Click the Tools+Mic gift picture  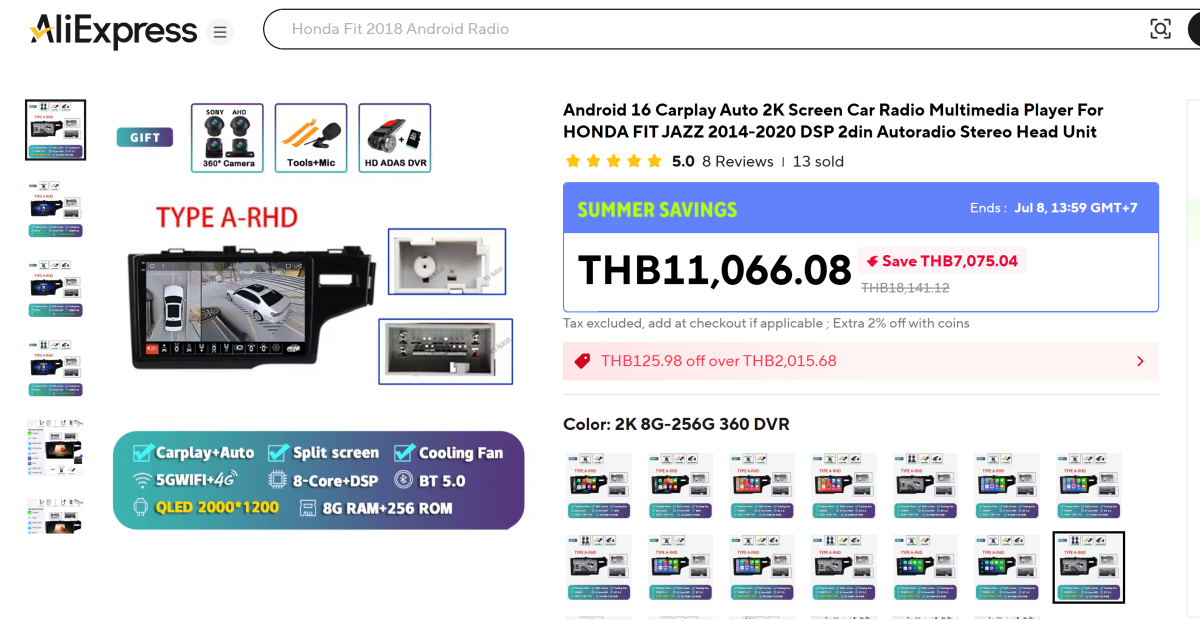pyautogui.click(x=311, y=138)
